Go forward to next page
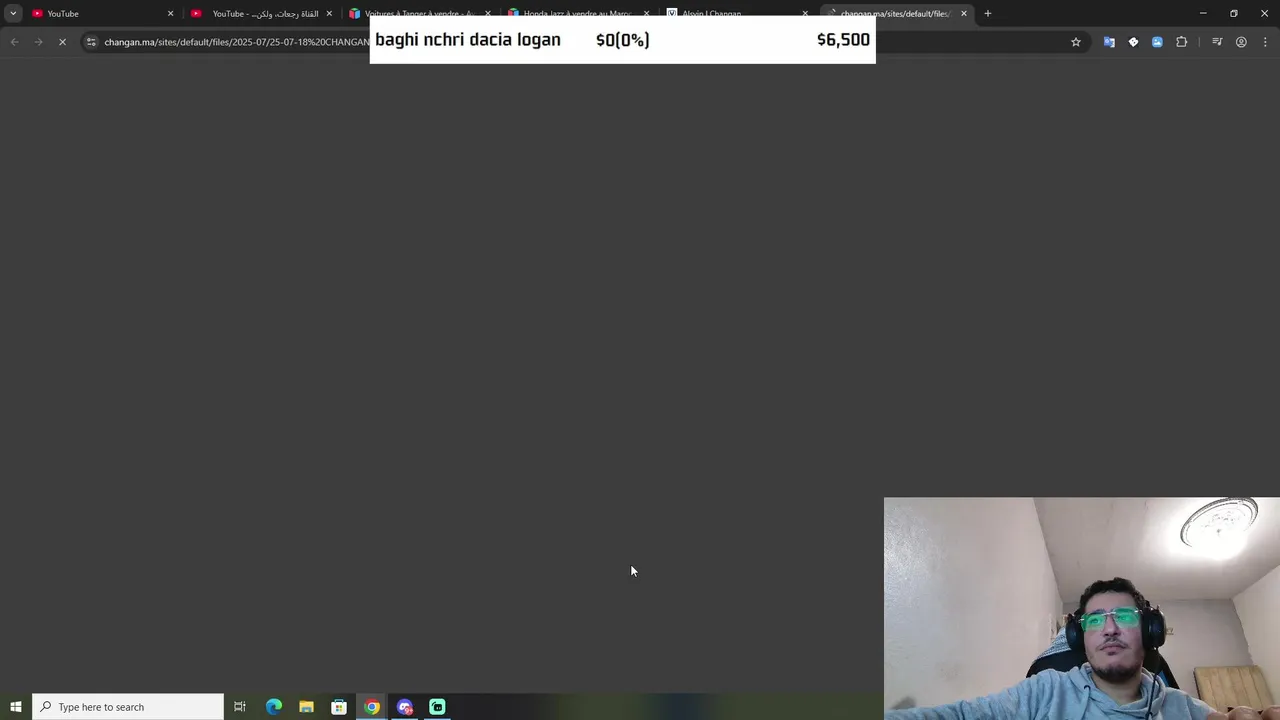Viewport: 1280px width, 720px height. (x=38, y=42)
